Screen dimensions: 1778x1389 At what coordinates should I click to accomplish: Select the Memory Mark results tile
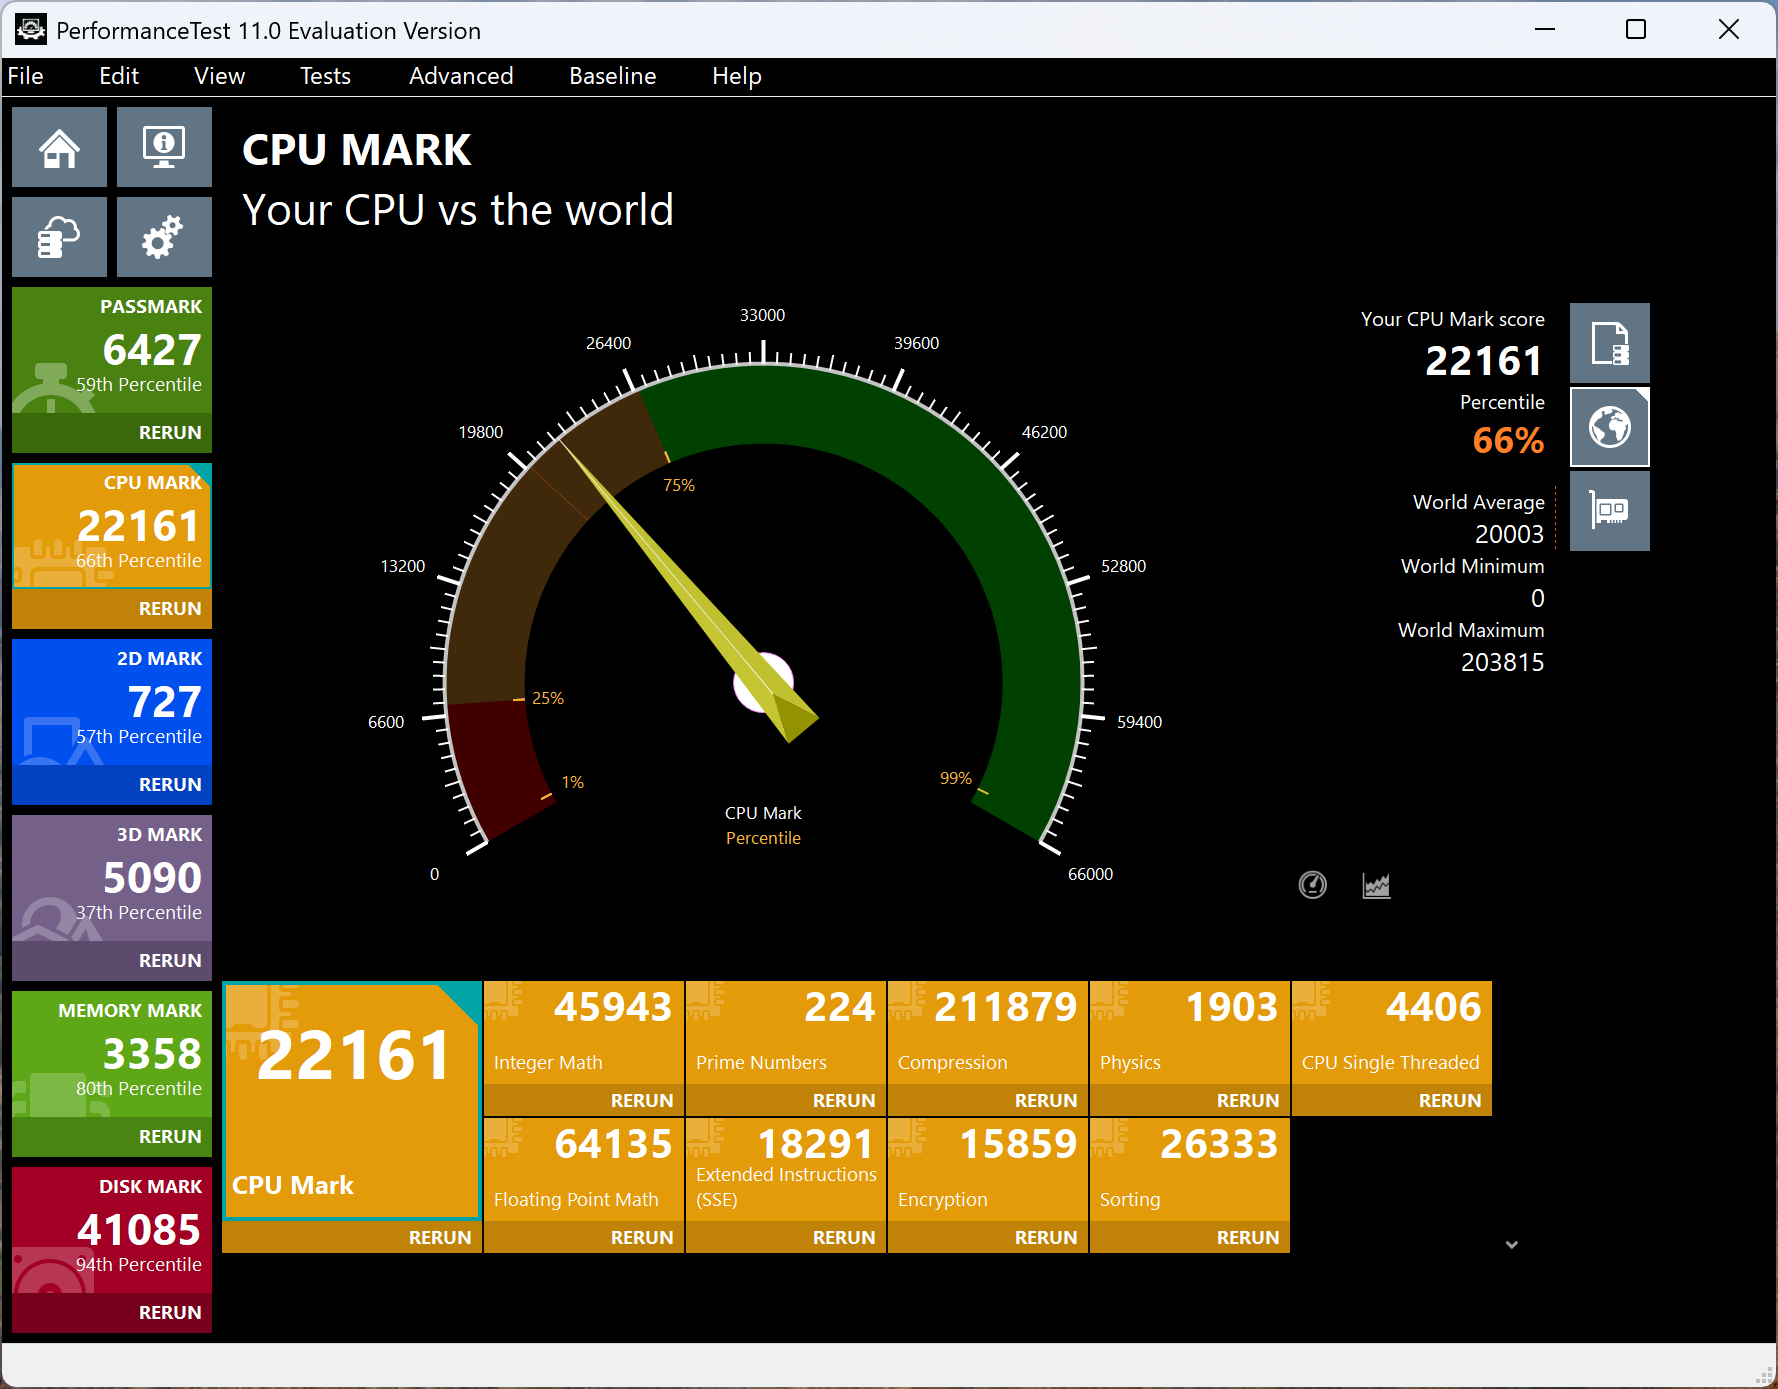[111, 1052]
